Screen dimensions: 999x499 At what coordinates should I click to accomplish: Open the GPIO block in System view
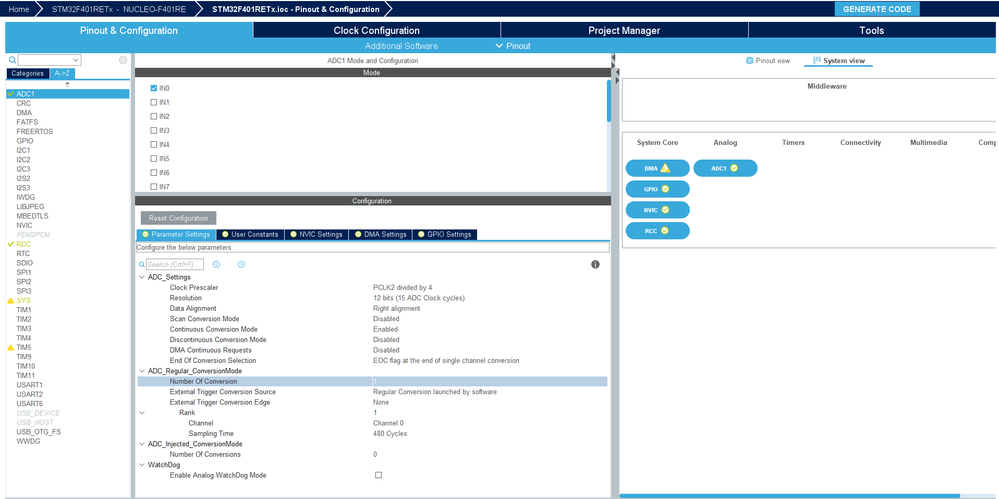658,189
